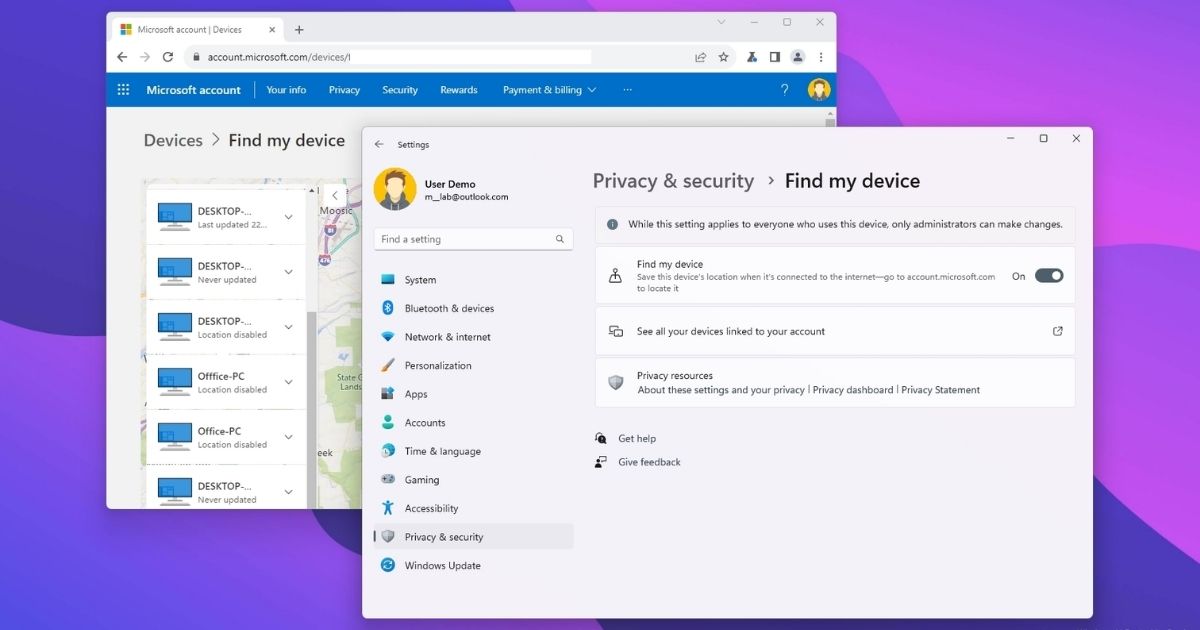Open System settings icon in sidebar
Viewport: 1200px width, 630px height.
tap(388, 280)
